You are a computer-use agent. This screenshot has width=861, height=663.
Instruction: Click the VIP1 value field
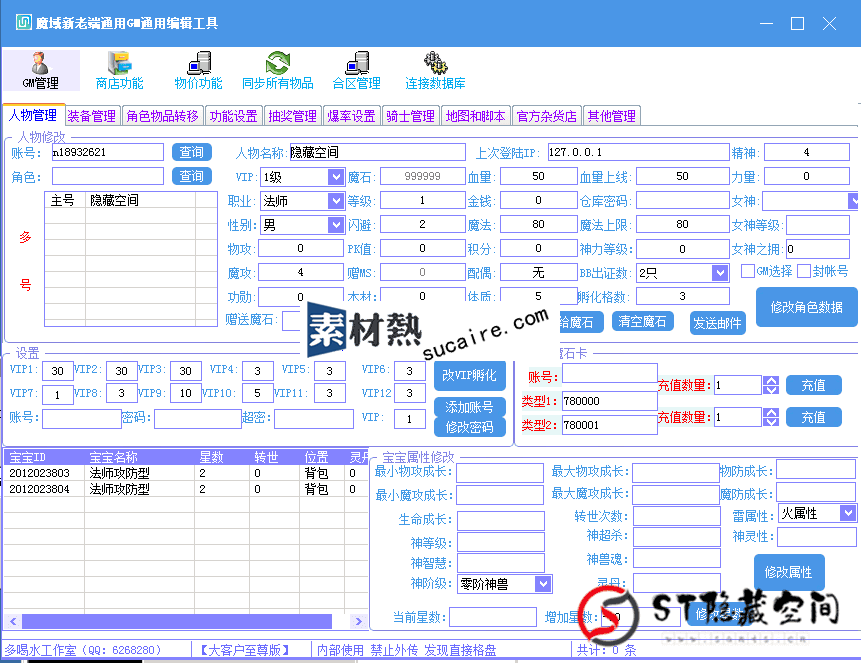click(x=58, y=371)
